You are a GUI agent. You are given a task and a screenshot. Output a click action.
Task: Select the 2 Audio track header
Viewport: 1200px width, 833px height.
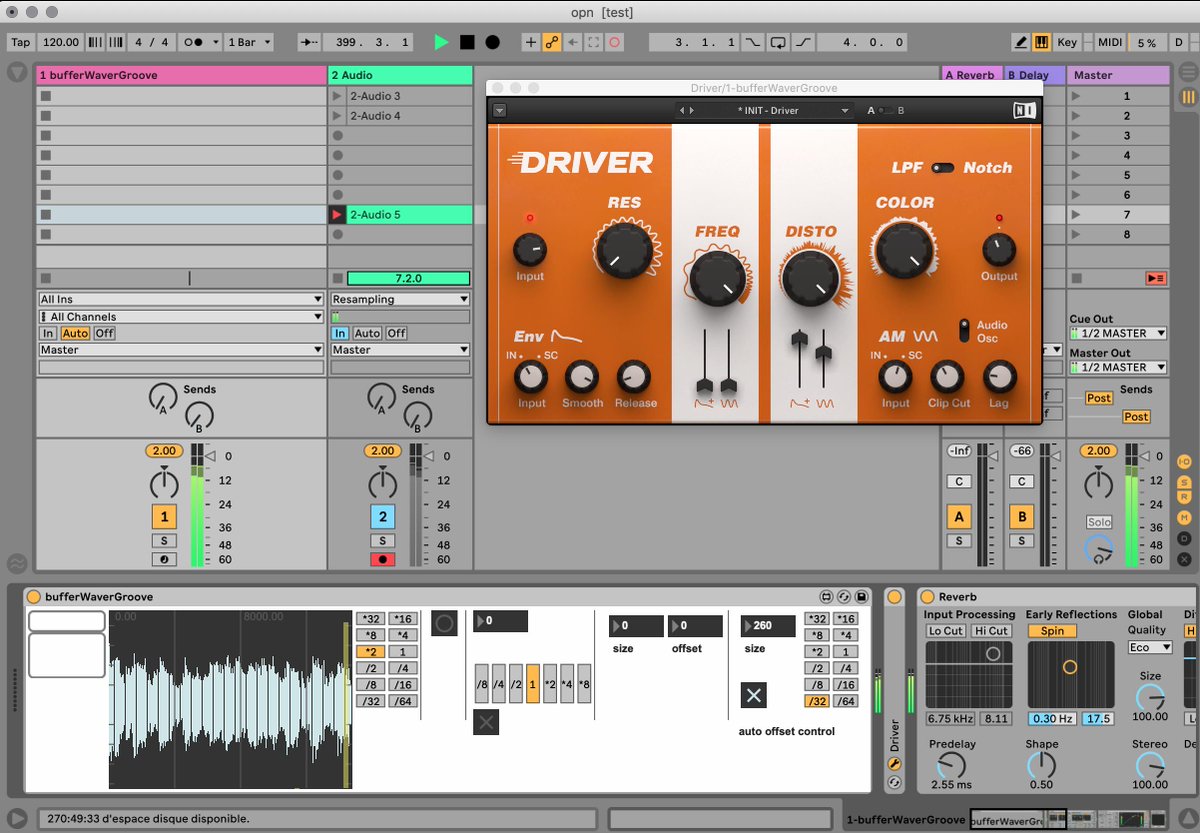click(x=400, y=75)
